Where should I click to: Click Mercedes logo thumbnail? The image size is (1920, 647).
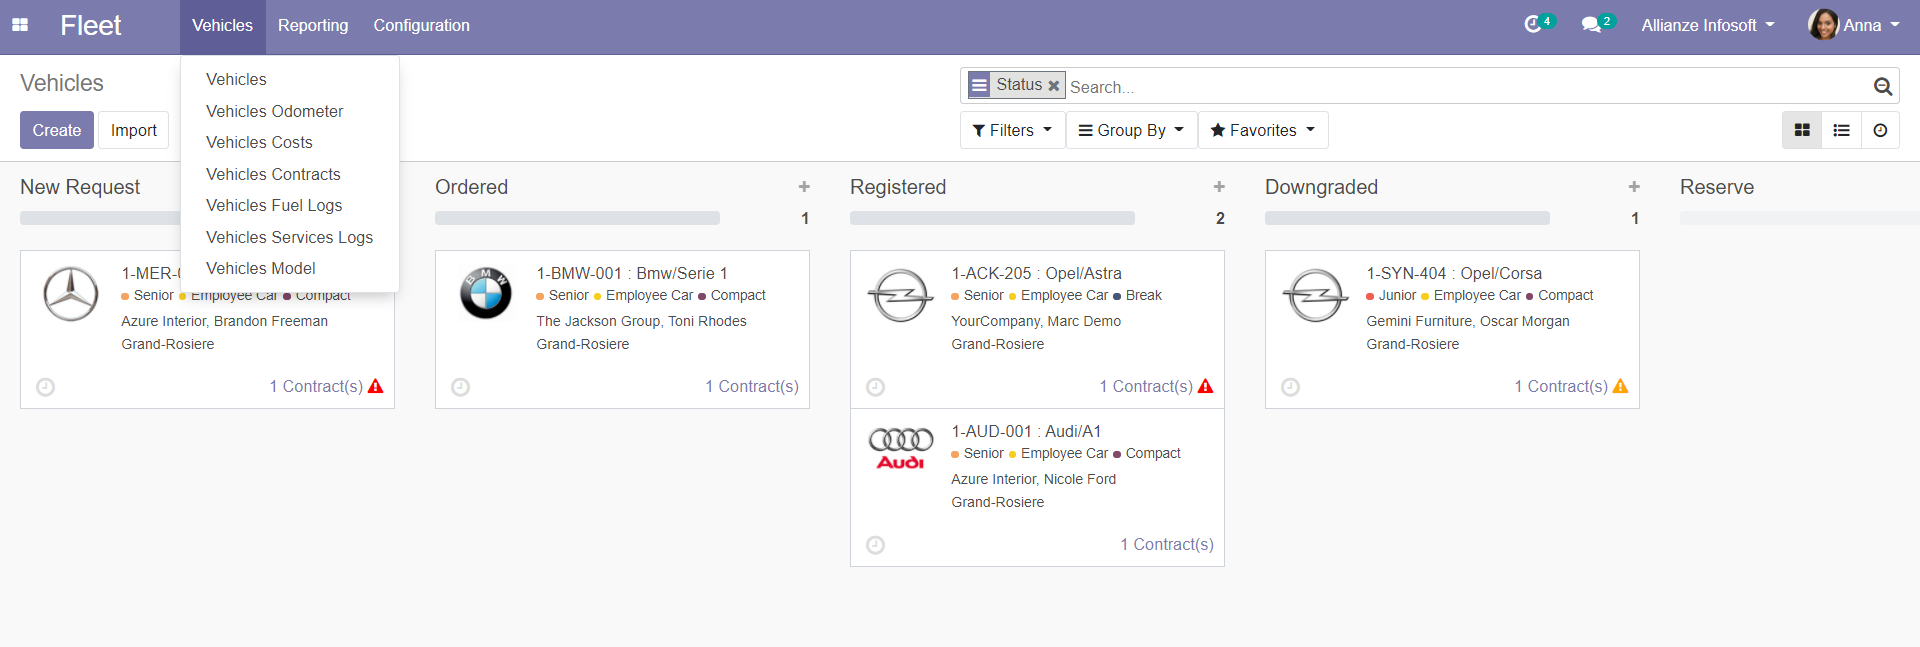pos(71,294)
